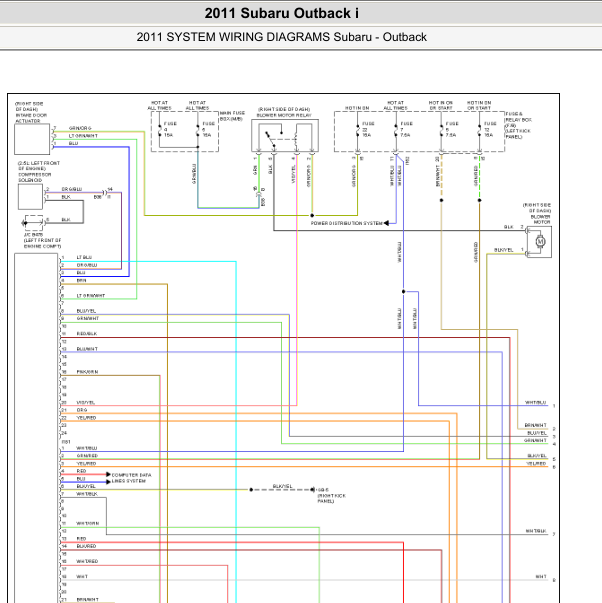Click the Computer Data Lines System label
The image size is (602, 603).
131,478
